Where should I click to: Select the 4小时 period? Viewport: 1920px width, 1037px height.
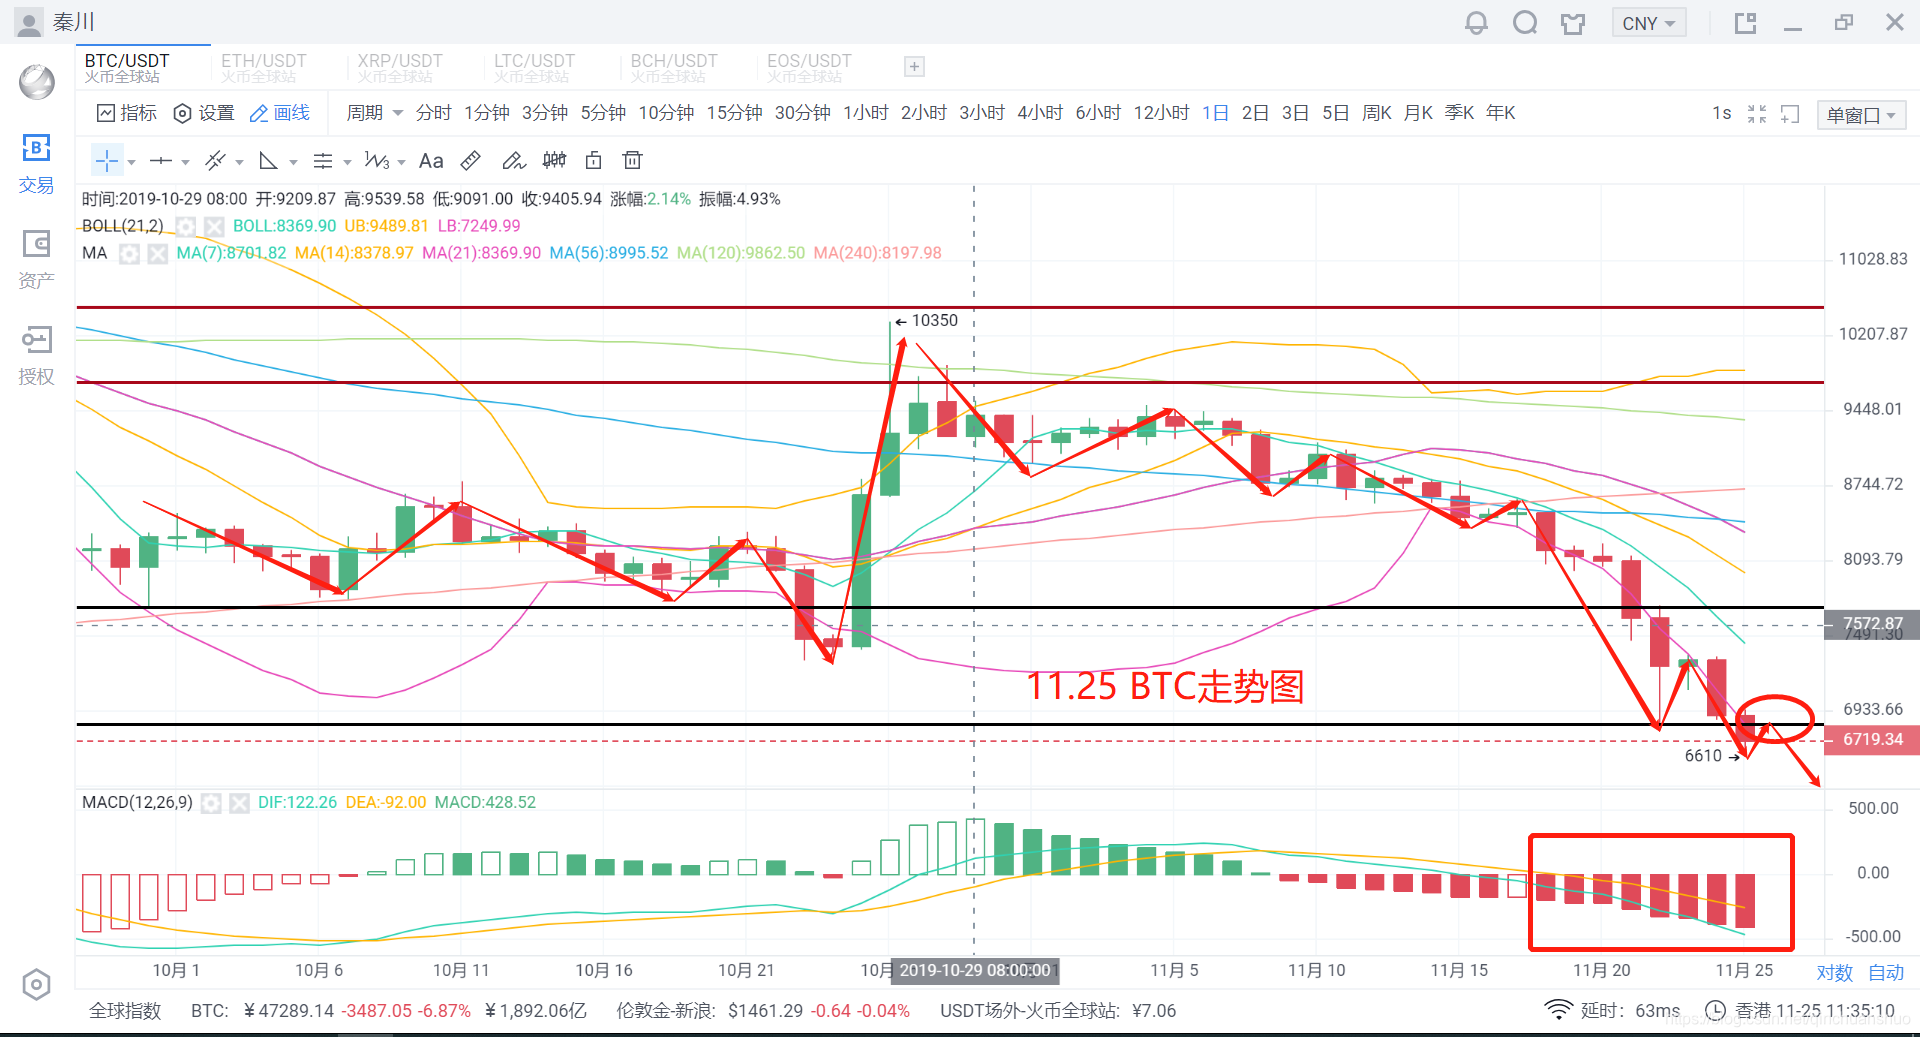coord(1040,113)
